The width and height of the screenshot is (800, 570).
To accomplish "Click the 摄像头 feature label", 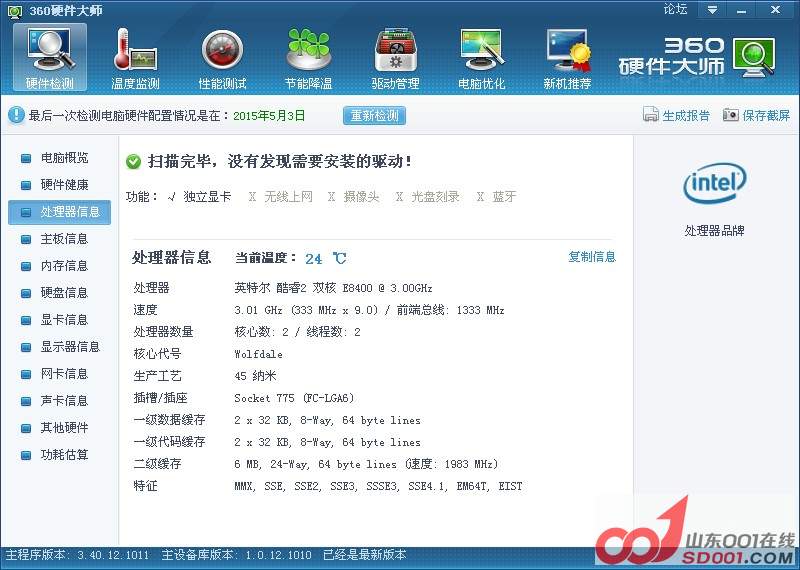I will (362, 196).
